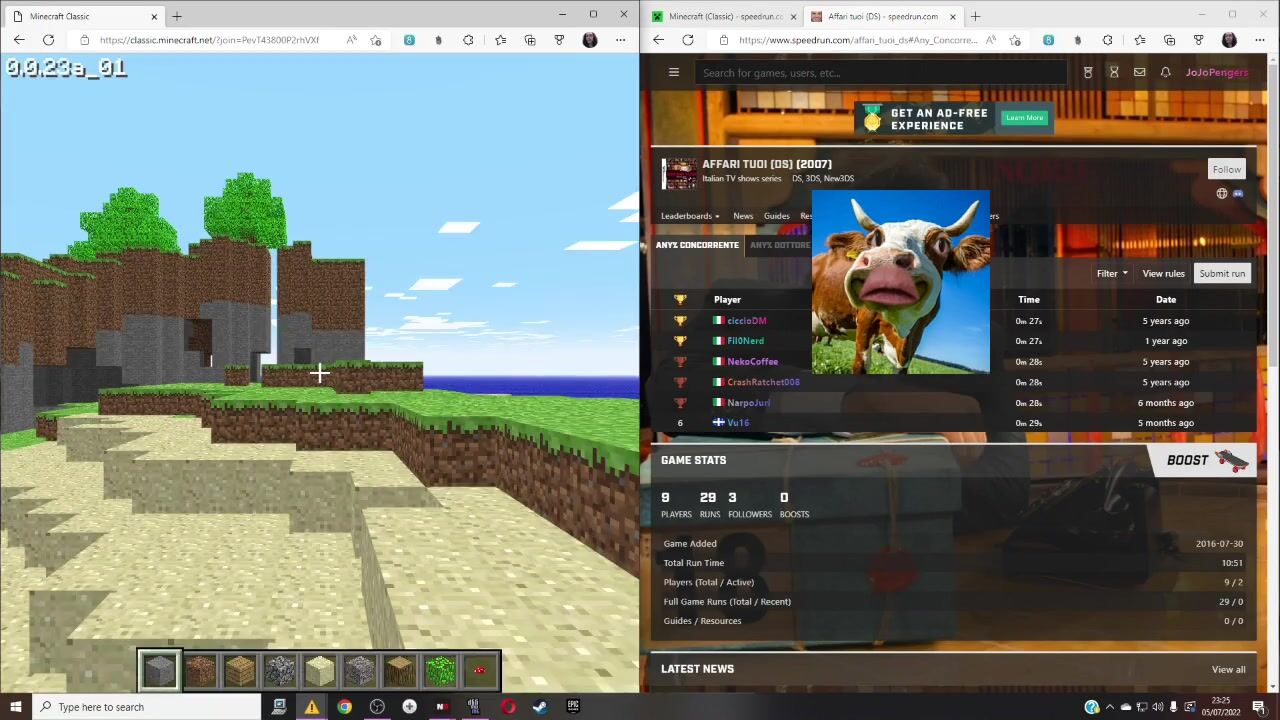
Task: Toggle Follow for Affari Tuoi game
Action: [1226, 169]
